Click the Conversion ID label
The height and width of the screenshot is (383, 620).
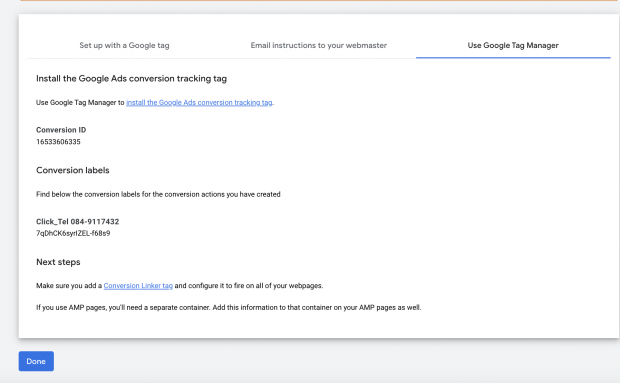coord(61,130)
